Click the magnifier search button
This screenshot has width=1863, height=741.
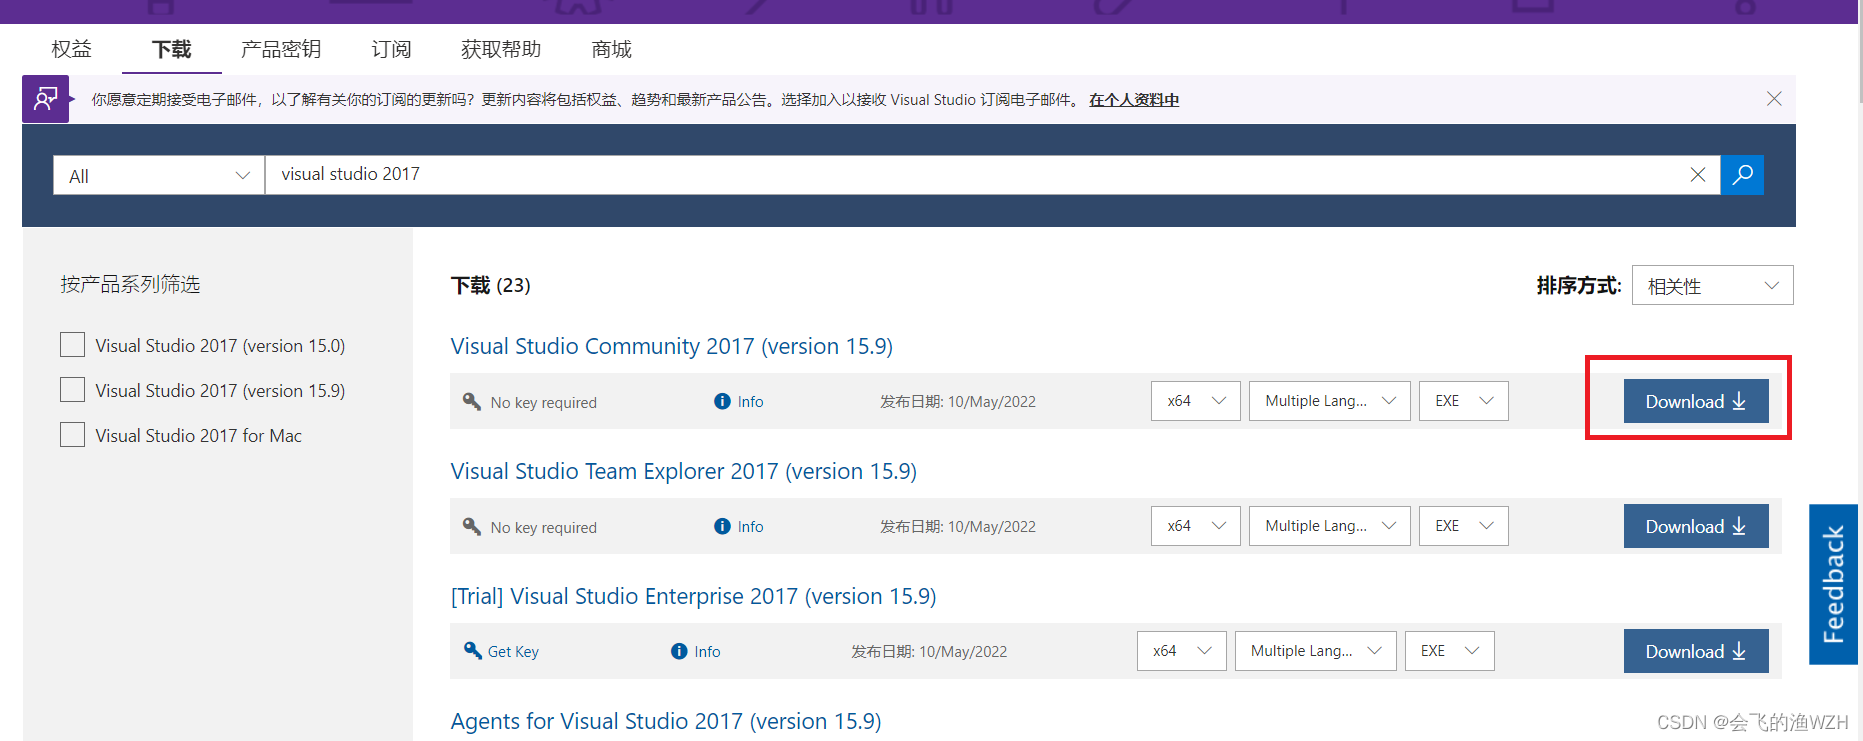click(1742, 175)
